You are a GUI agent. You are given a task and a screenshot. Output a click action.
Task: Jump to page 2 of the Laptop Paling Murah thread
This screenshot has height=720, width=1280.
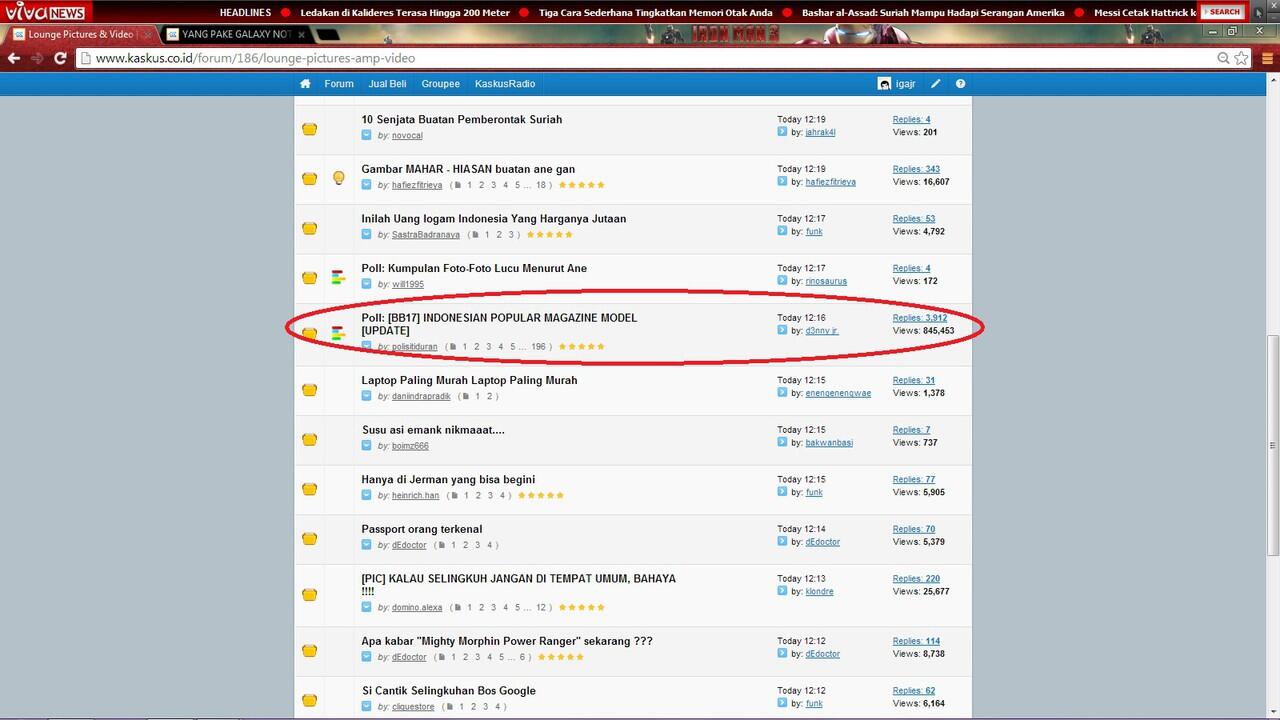pos(490,397)
